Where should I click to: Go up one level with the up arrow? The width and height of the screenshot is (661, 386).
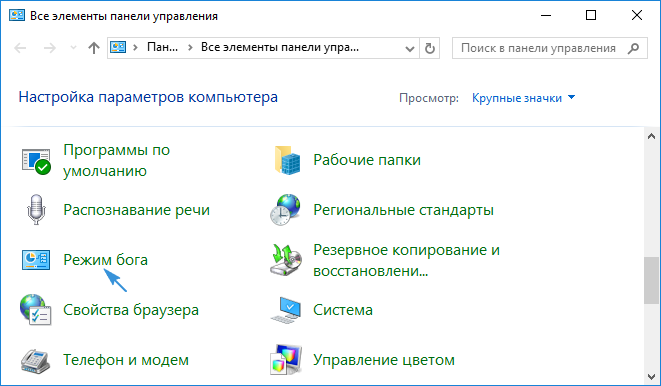pos(94,48)
